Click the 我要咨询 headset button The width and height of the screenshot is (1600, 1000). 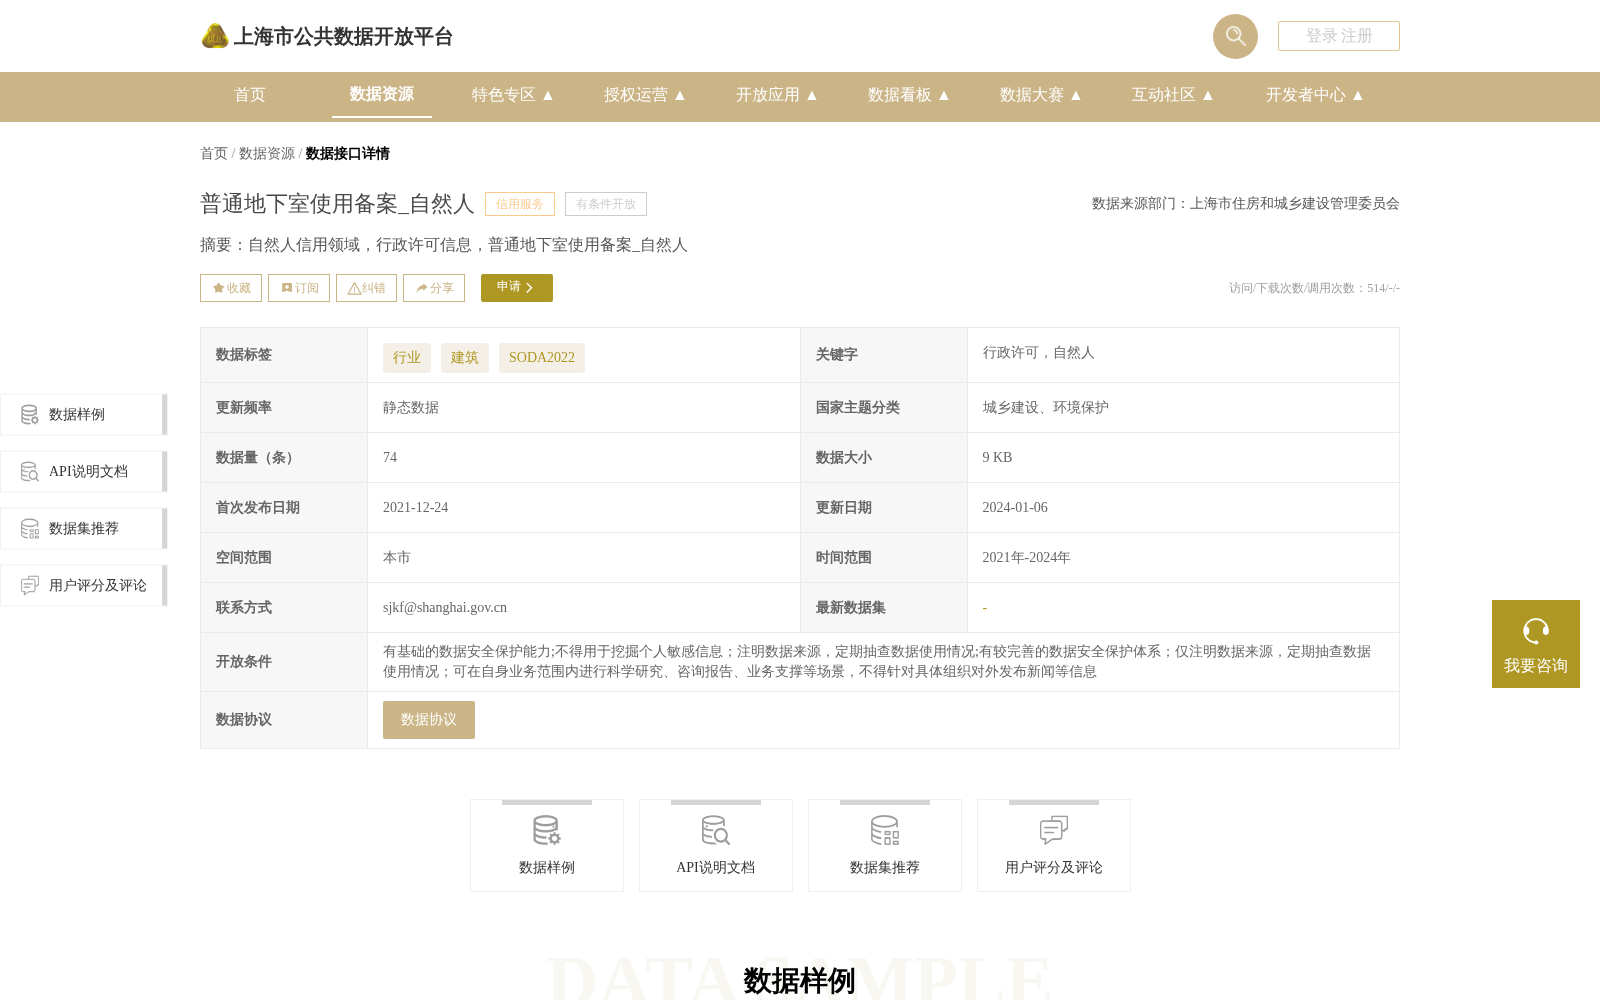(1536, 644)
